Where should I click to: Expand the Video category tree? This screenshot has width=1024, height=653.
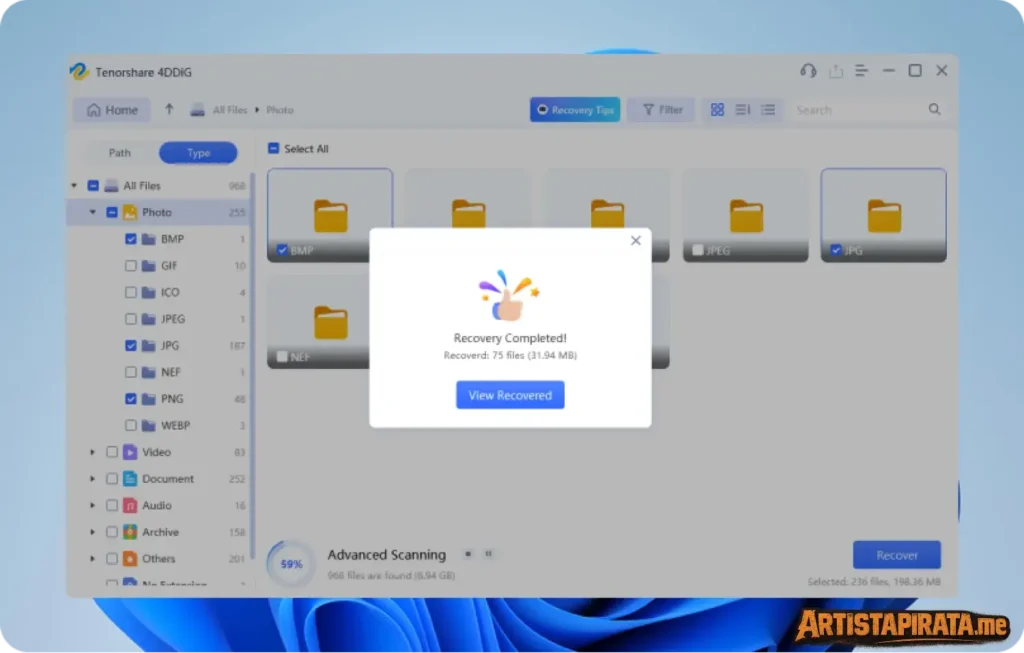click(x=93, y=452)
